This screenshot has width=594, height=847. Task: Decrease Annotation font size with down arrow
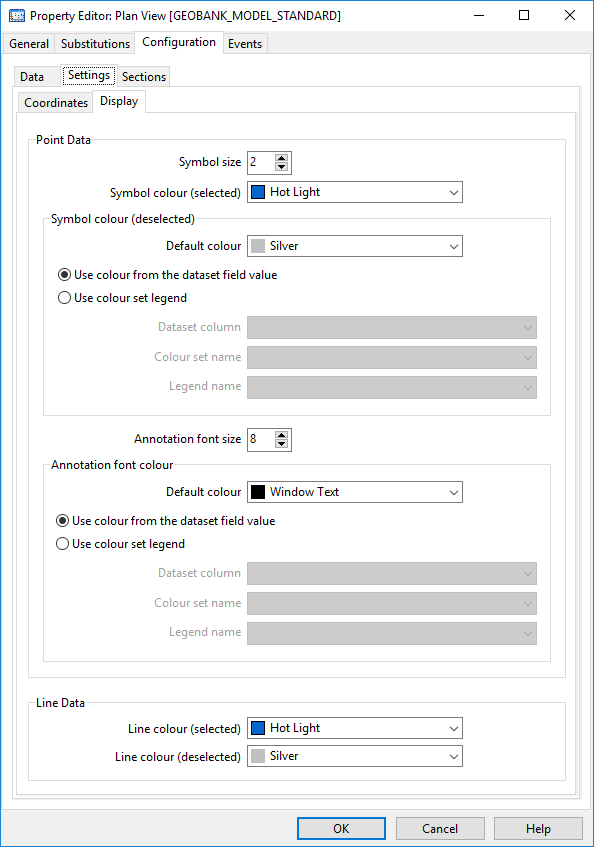pos(281,444)
